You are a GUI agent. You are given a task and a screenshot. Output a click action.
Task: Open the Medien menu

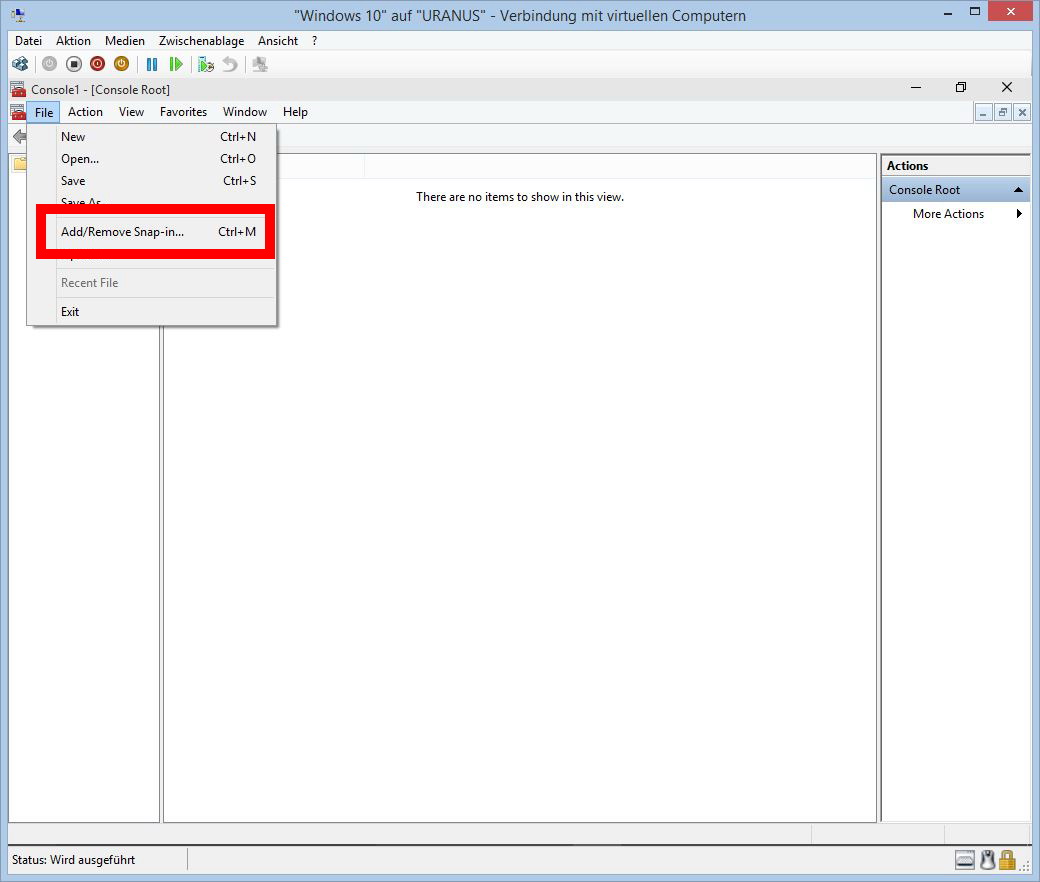[124, 41]
